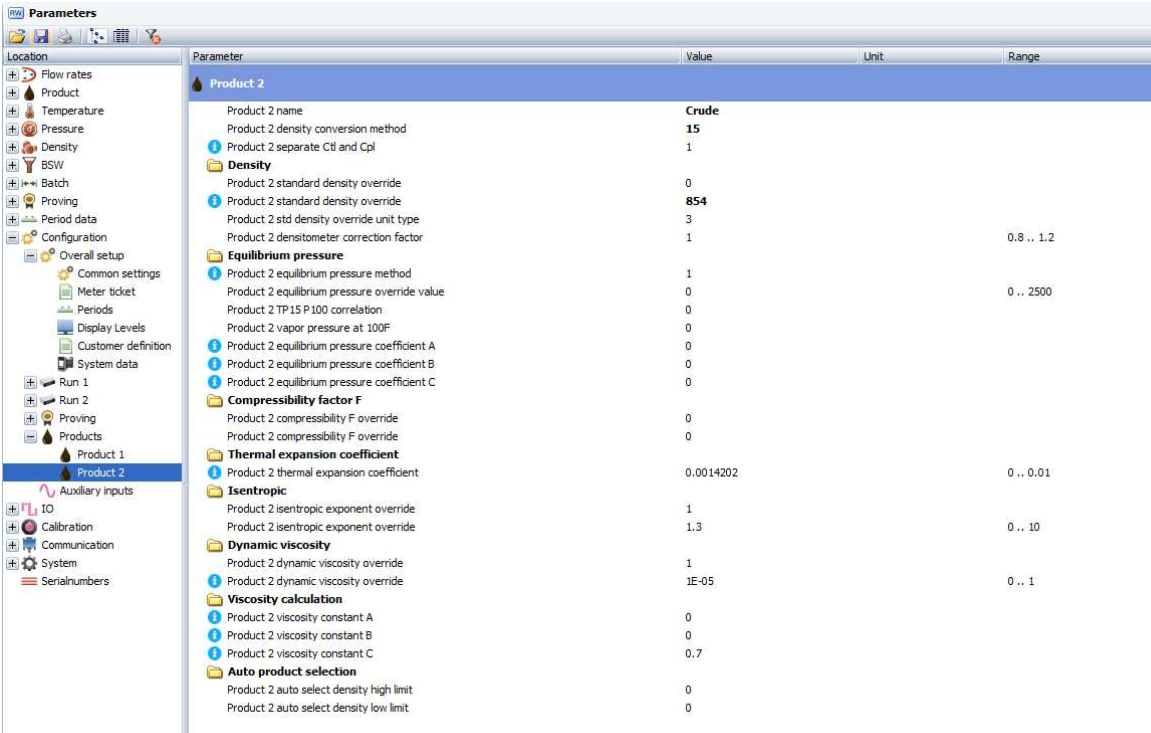The width and height of the screenshot is (1151, 733).
Task: Click info icon beside thermal expansion coefficient
Action: tap(214, 473)
